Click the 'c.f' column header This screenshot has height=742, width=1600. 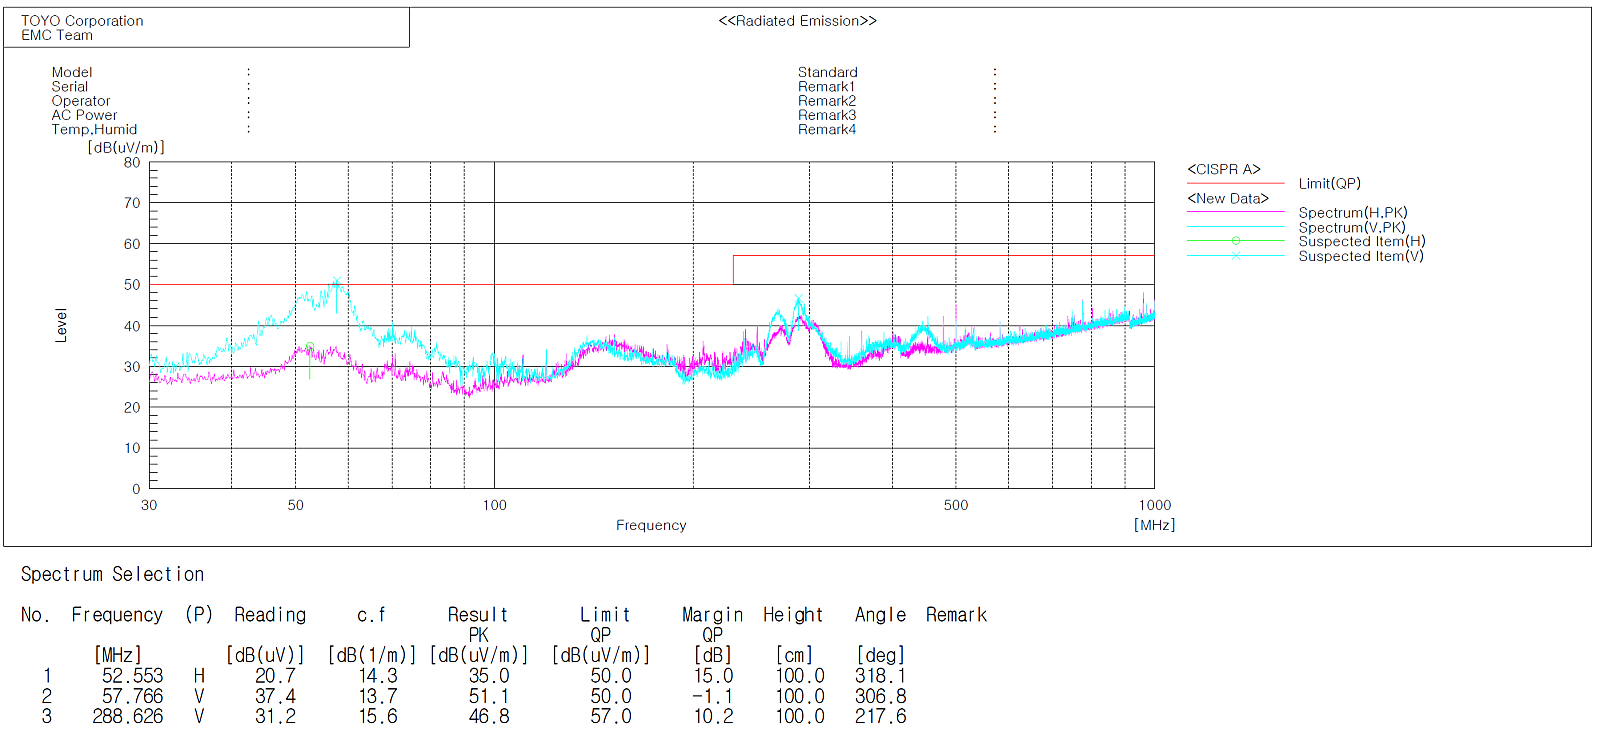point(371,615)
